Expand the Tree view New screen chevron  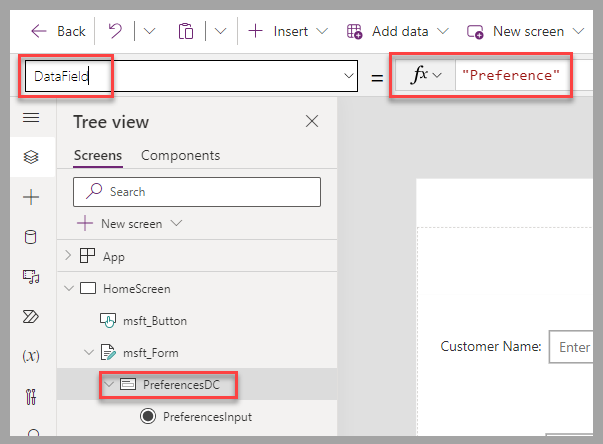(x=176, y=223)
